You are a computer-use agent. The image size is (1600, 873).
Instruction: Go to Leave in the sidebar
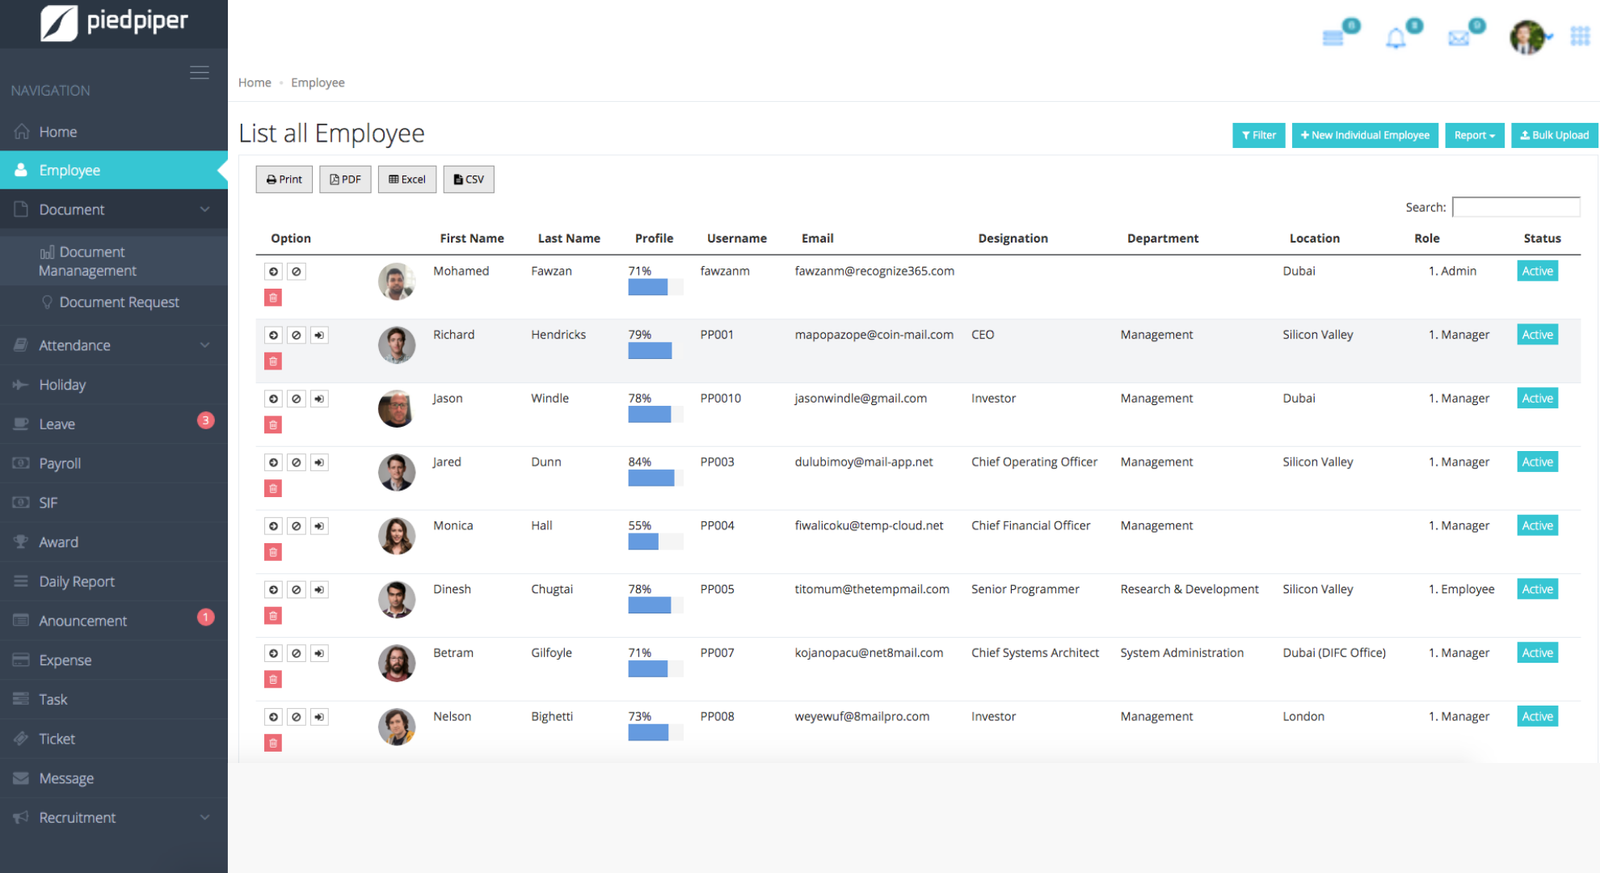pos(57,424)
